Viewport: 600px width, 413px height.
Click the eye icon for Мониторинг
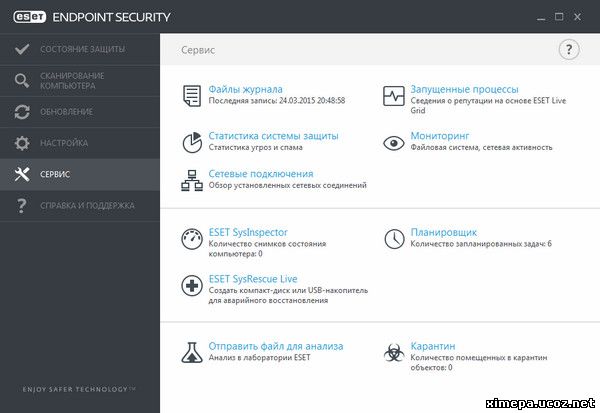pos(394,141)
